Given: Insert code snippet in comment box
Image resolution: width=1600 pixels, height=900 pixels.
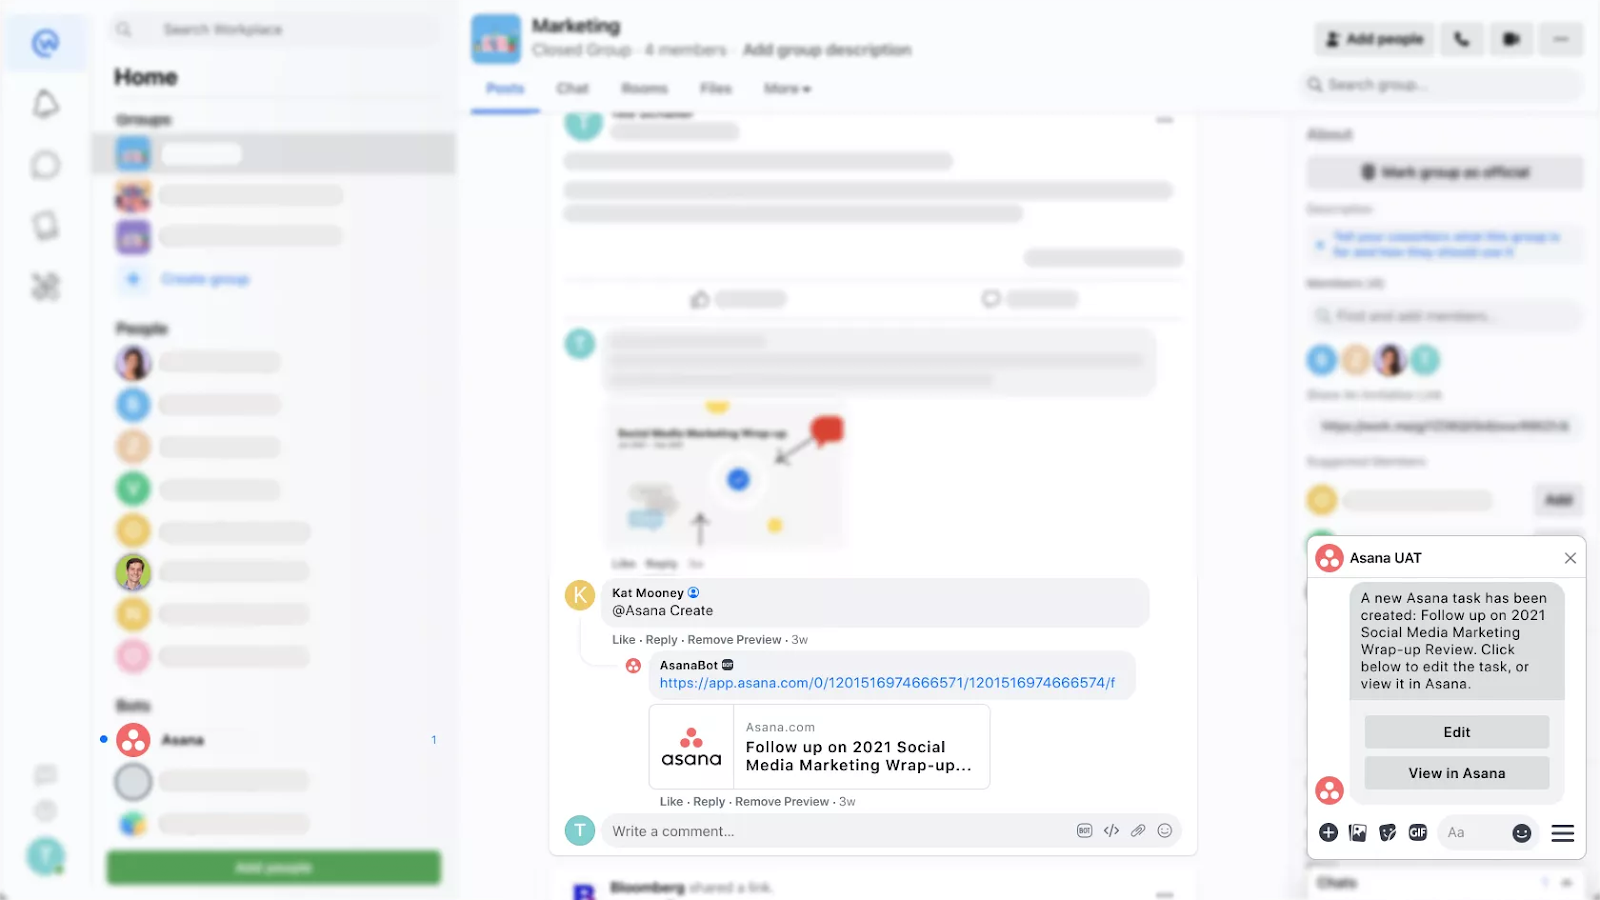Looking at the screenshot, I should click(1111, 831).
